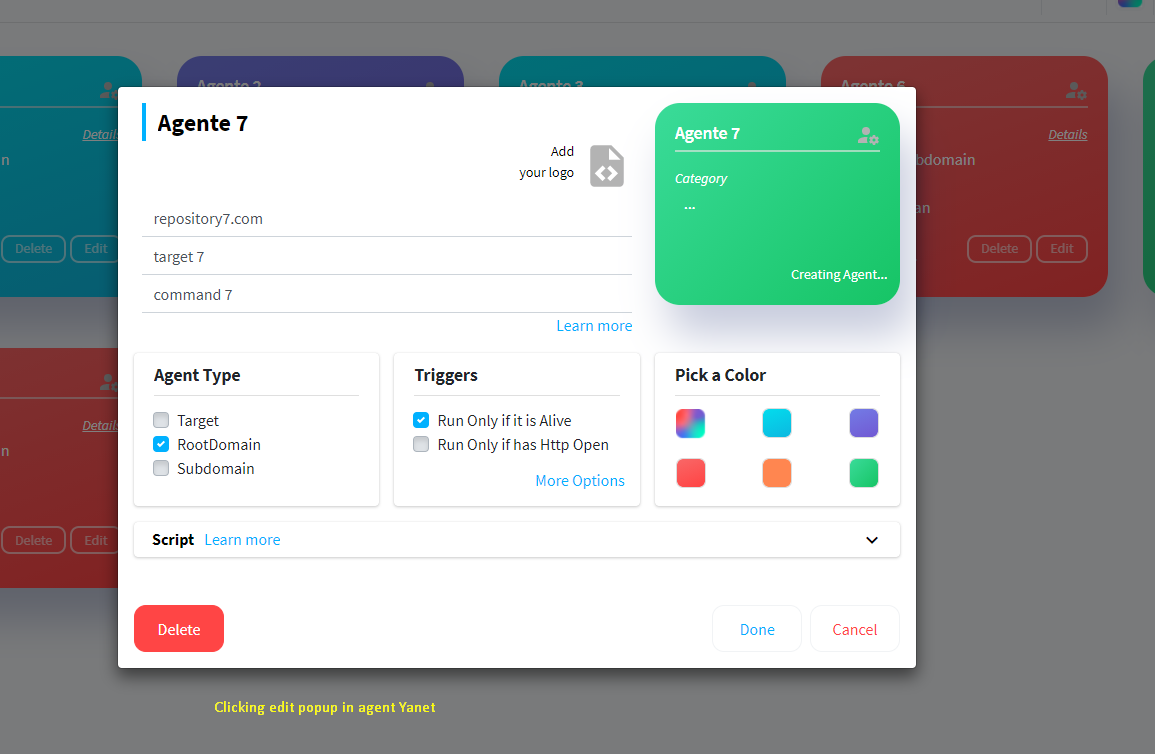Screen dimensions: 1155x754
Task: Open Details link on Agente 6 card
Action: point(1067,135)
